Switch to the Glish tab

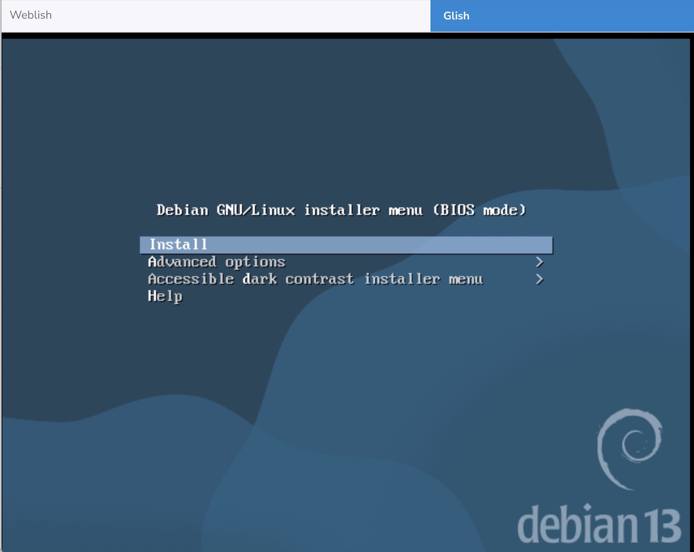pos(562,15)
